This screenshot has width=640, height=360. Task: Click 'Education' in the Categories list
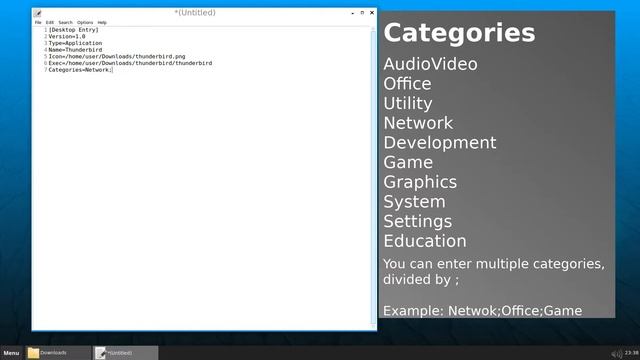[x=425, y=241]
